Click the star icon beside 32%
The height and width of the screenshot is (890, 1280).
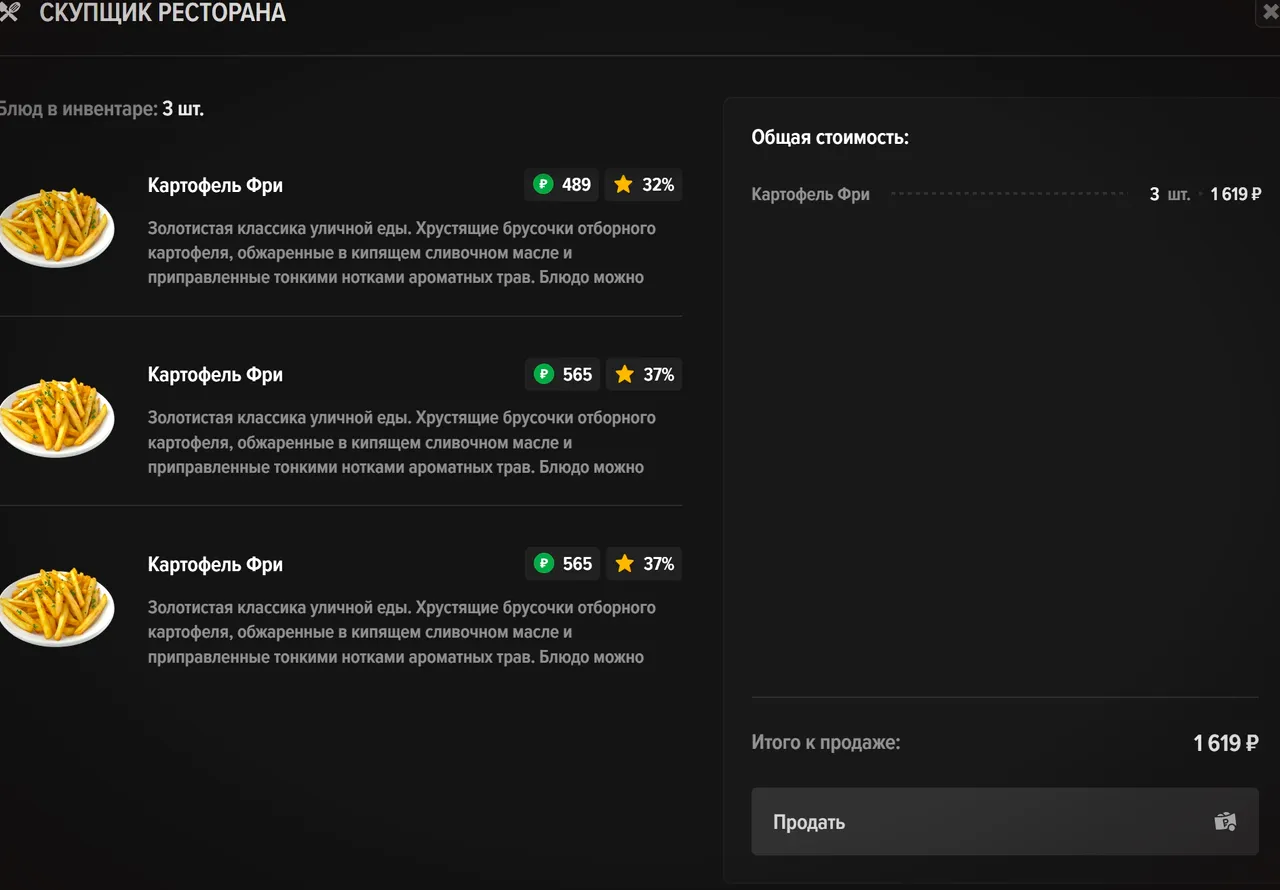(x=624, y=184)
